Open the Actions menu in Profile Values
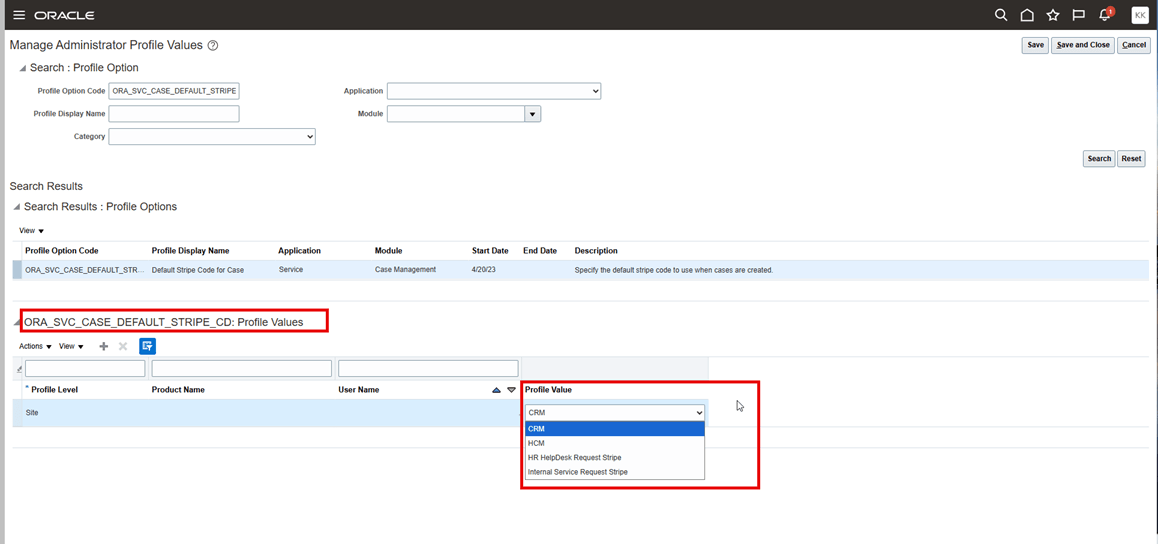The height and width of the screenshot is (544, 1158). click(x=35, y=346)
